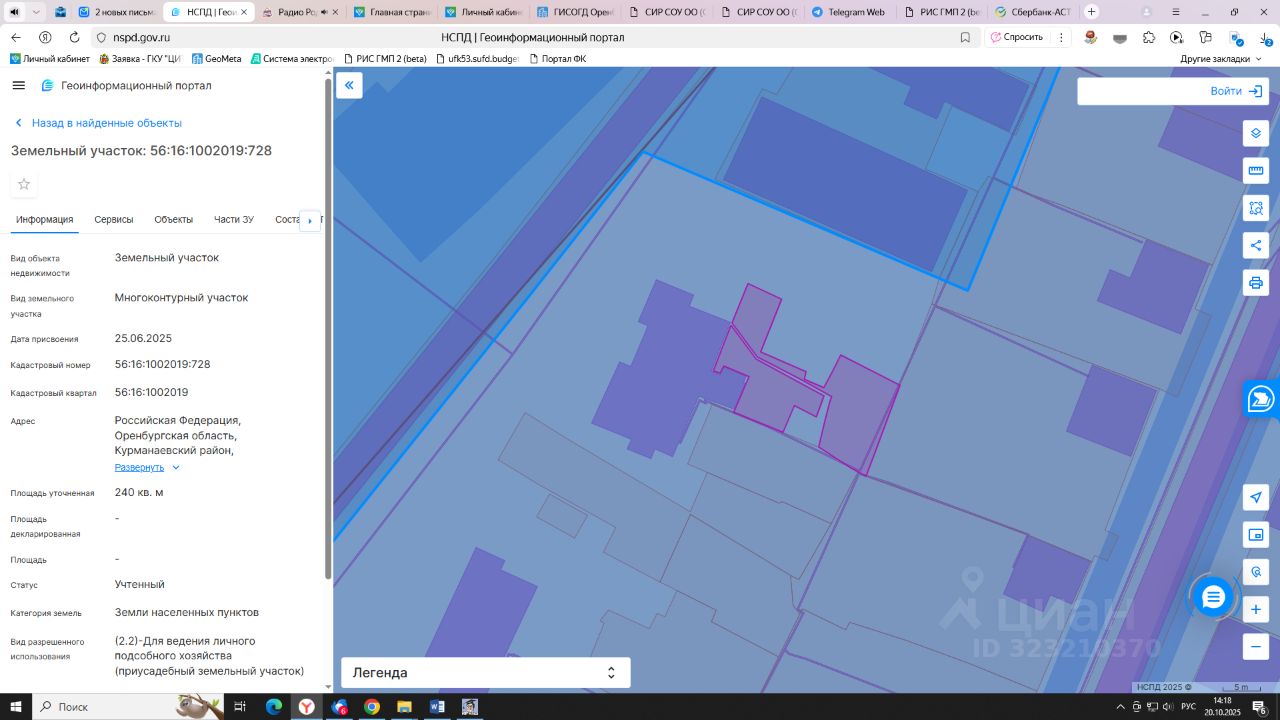Open a new browser tab
The width and height of the screenshot is (1280, 720).
(x=1091, y=12)
